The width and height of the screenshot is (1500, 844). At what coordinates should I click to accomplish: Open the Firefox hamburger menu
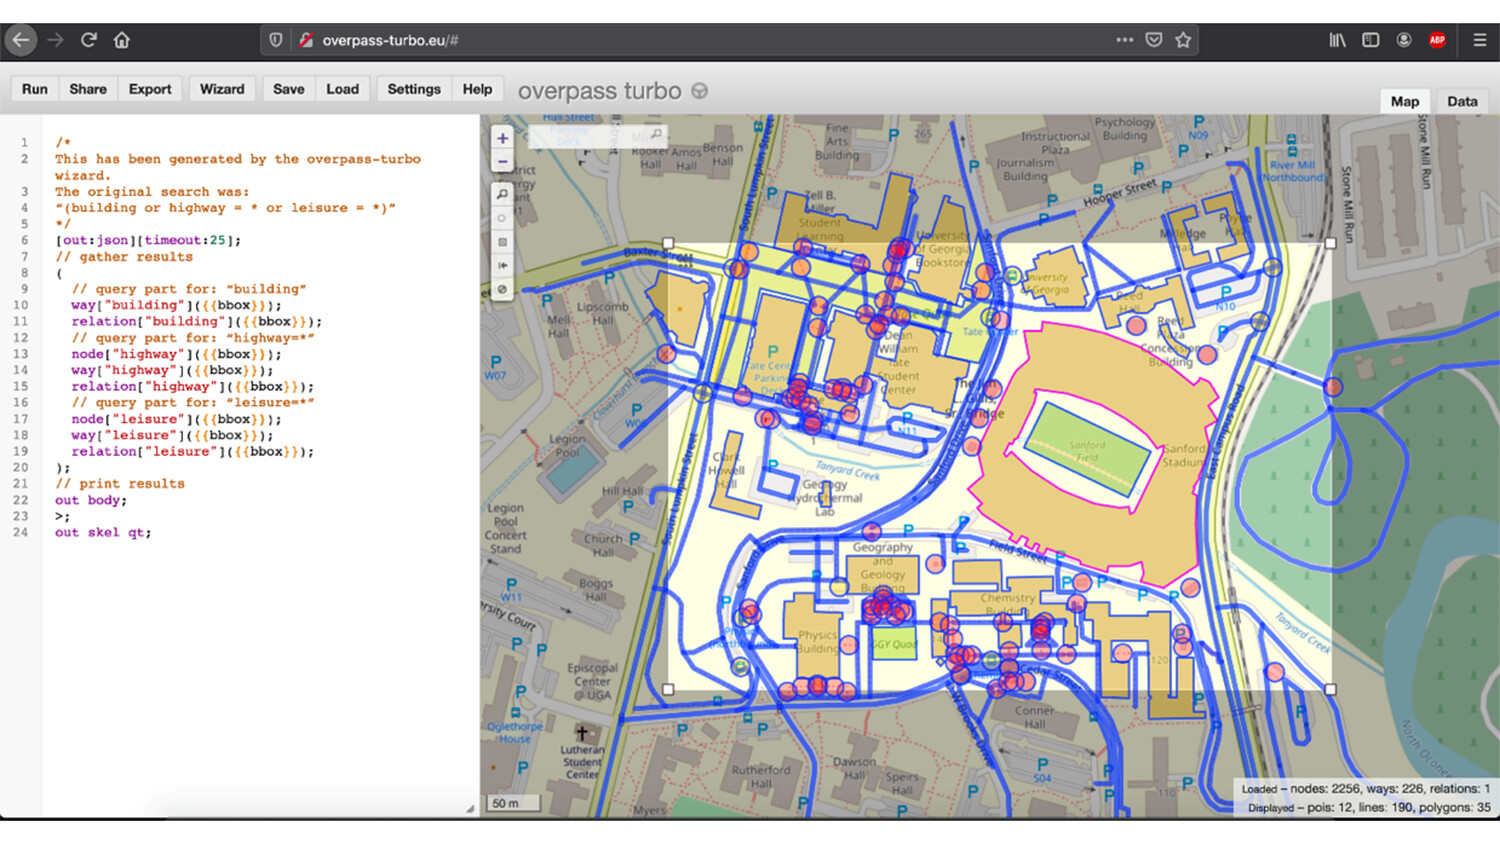(1480, 40)
